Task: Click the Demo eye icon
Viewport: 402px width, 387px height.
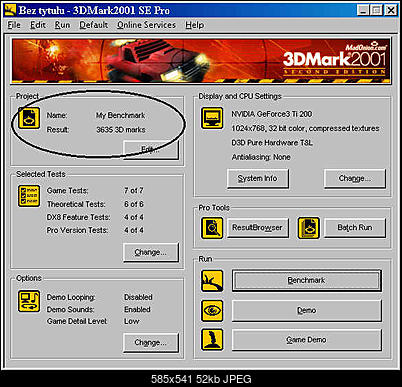Action: tap(212, 310)
